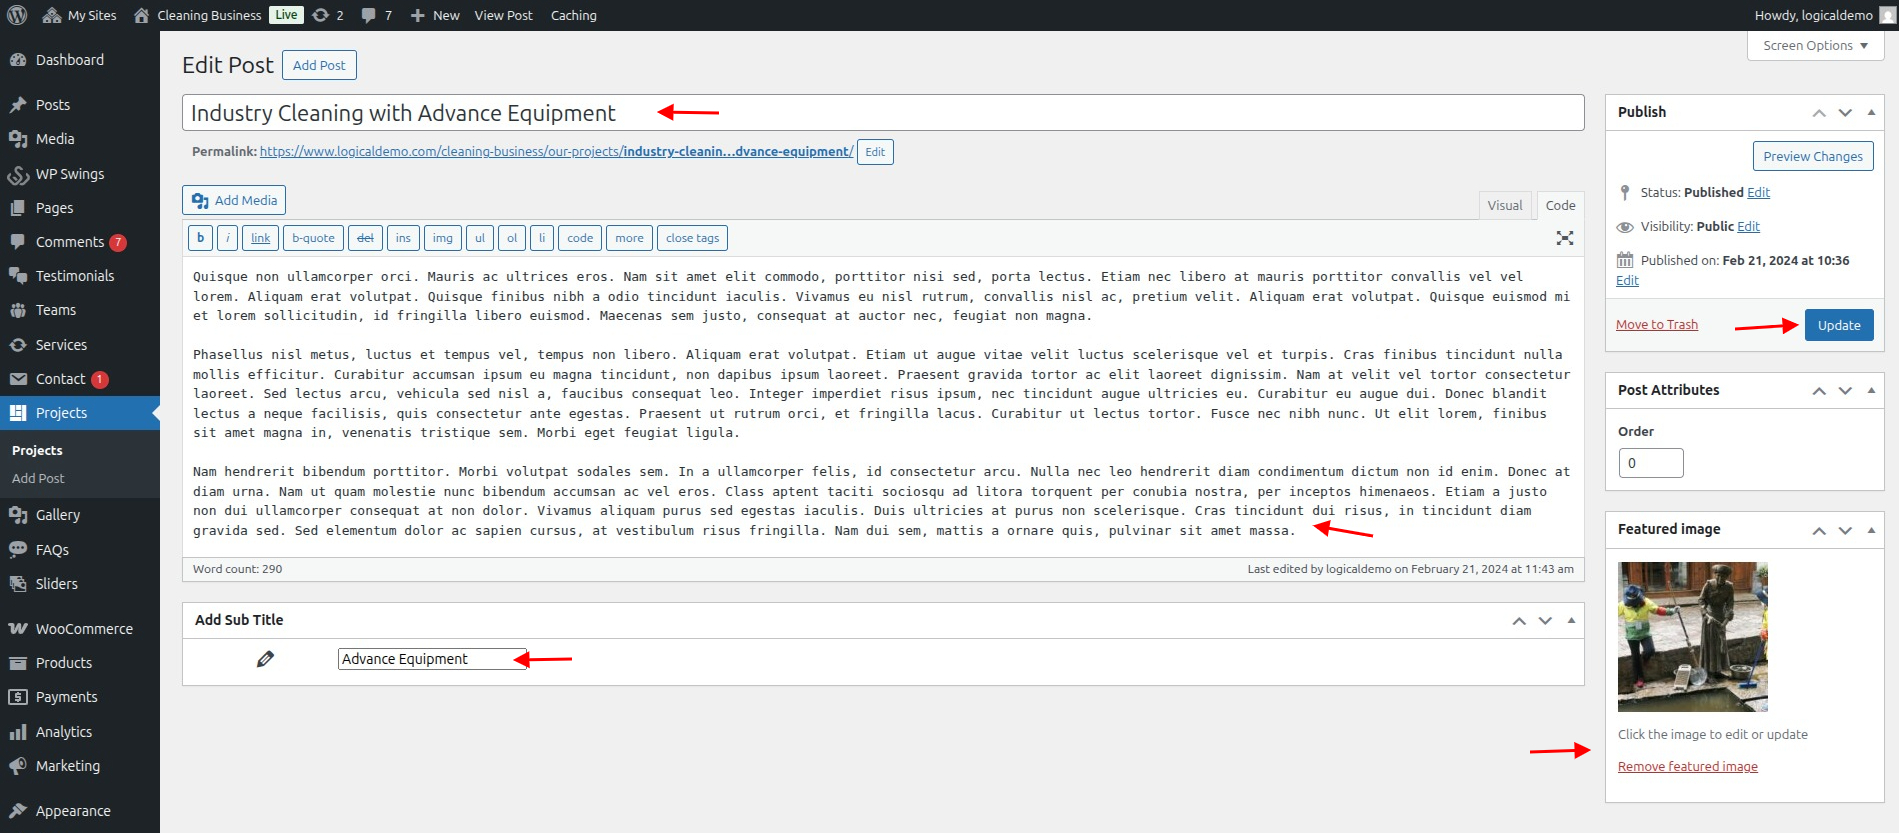The image size is (1899, 833).
Task: Switch to the Visual editor tab
Action: coord(1504,206)
